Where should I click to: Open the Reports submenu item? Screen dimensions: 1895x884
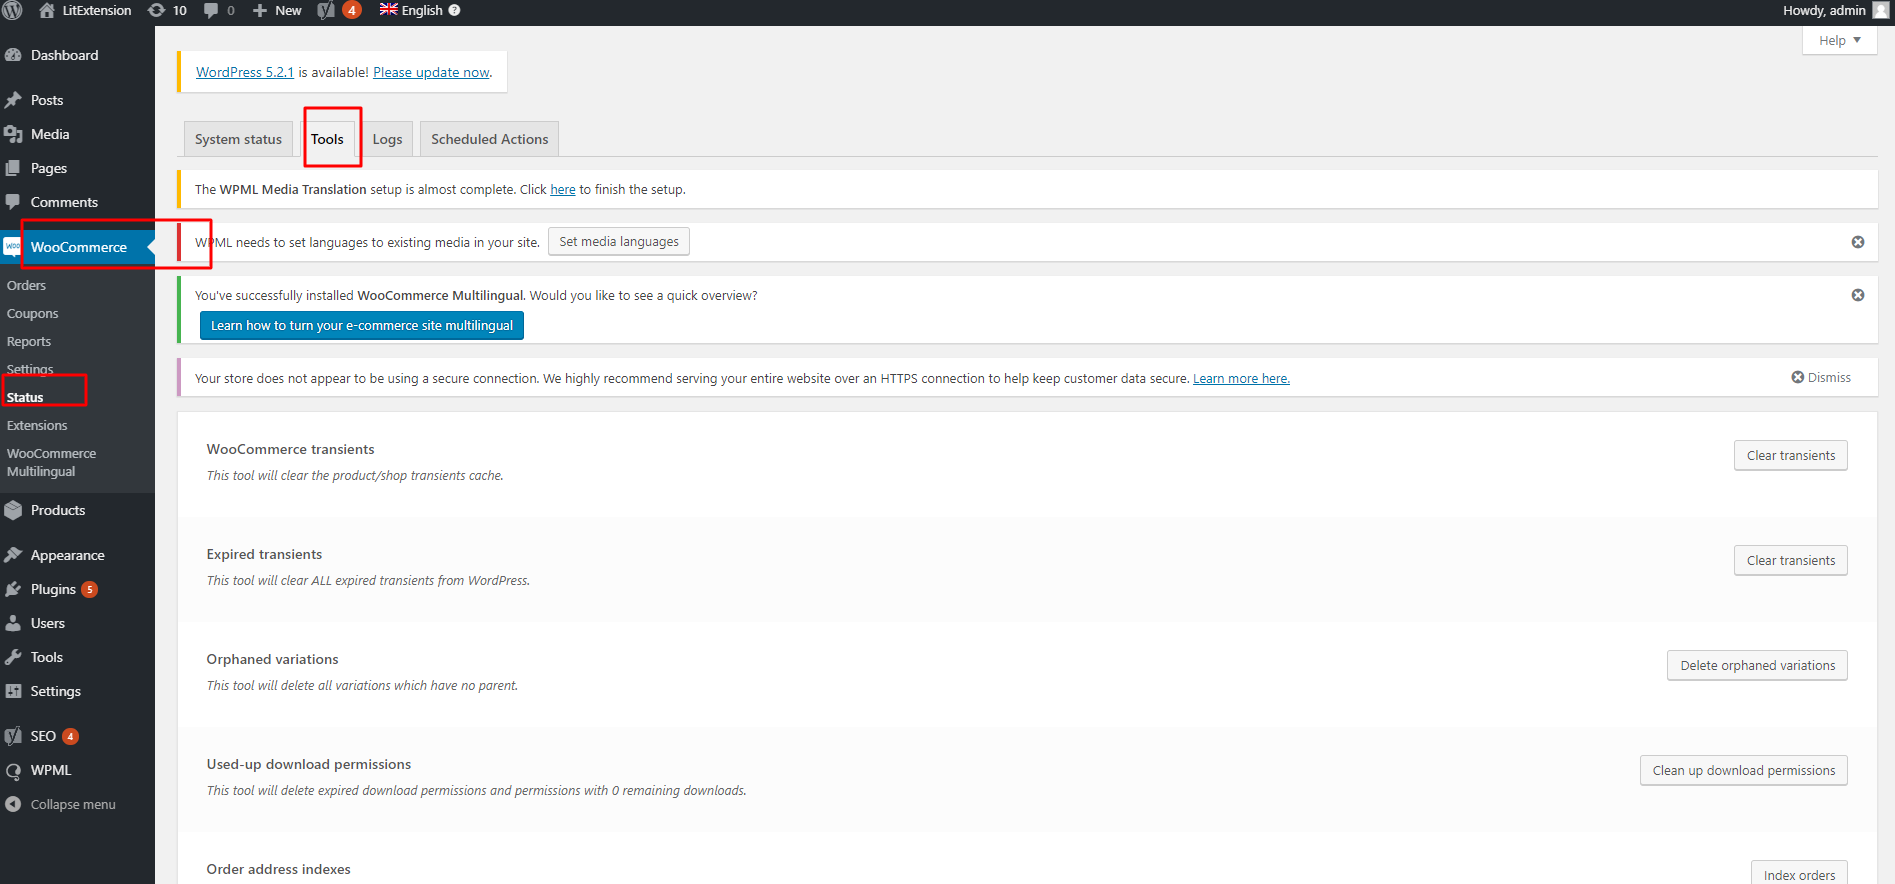coord(28,341)
